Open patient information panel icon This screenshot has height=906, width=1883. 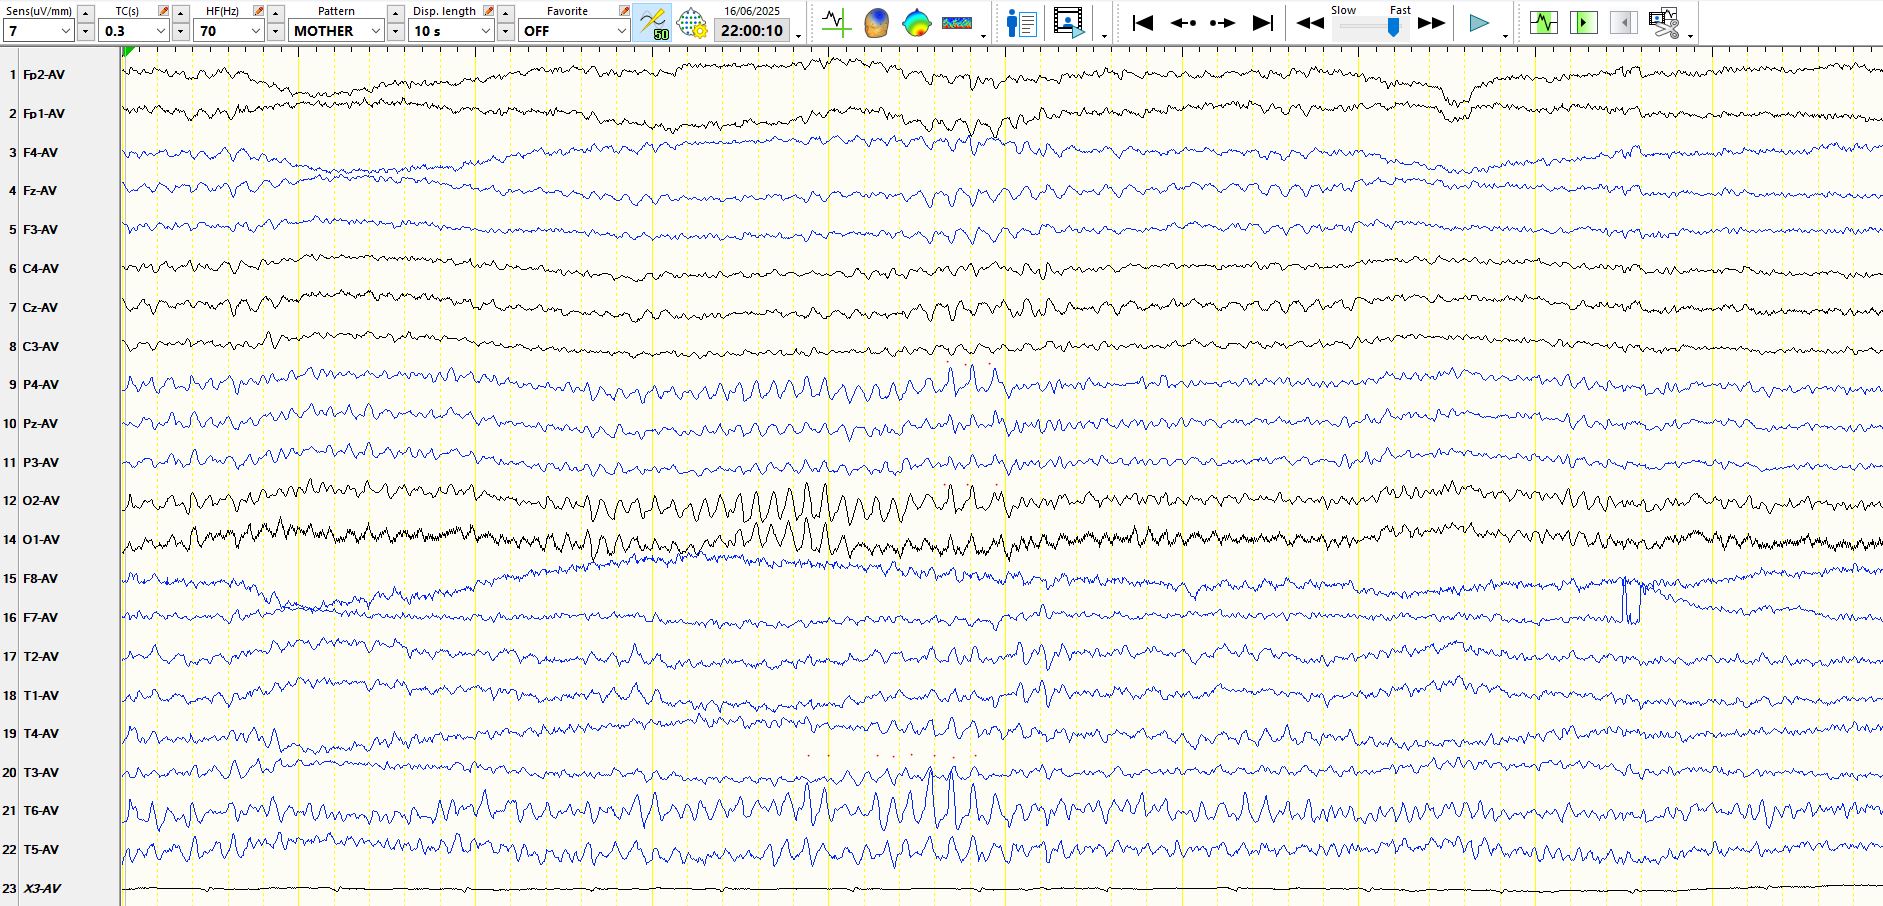pyautogui.click(x=1021, y=23)
